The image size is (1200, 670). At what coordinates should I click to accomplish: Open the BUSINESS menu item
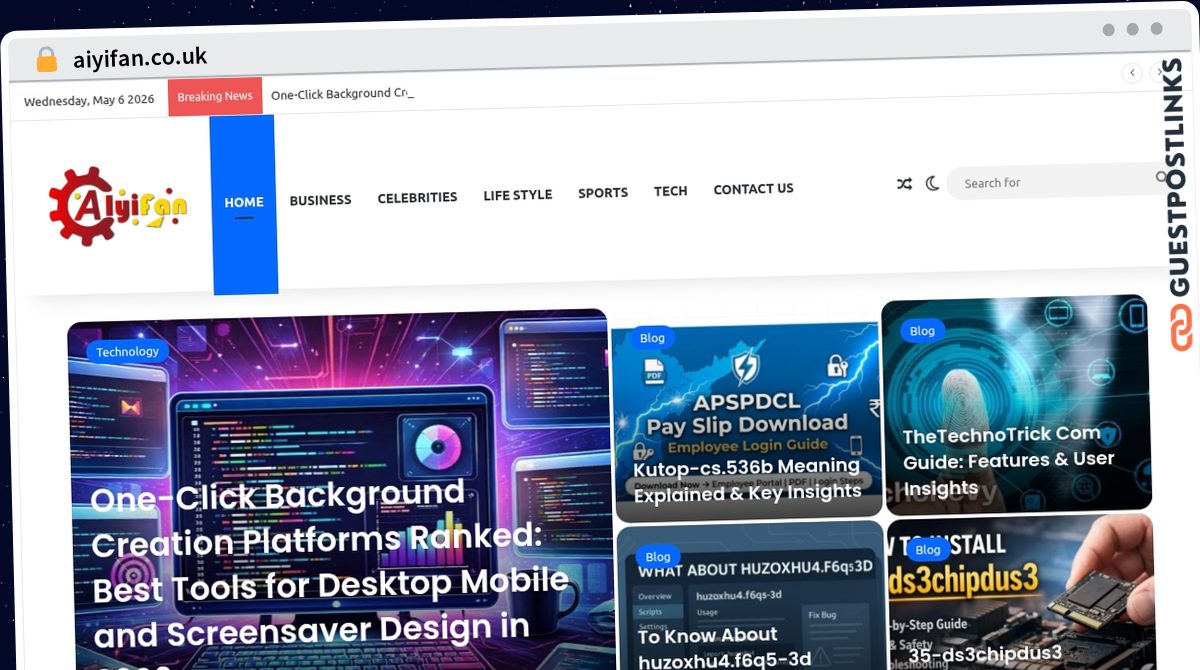[320, 200]
